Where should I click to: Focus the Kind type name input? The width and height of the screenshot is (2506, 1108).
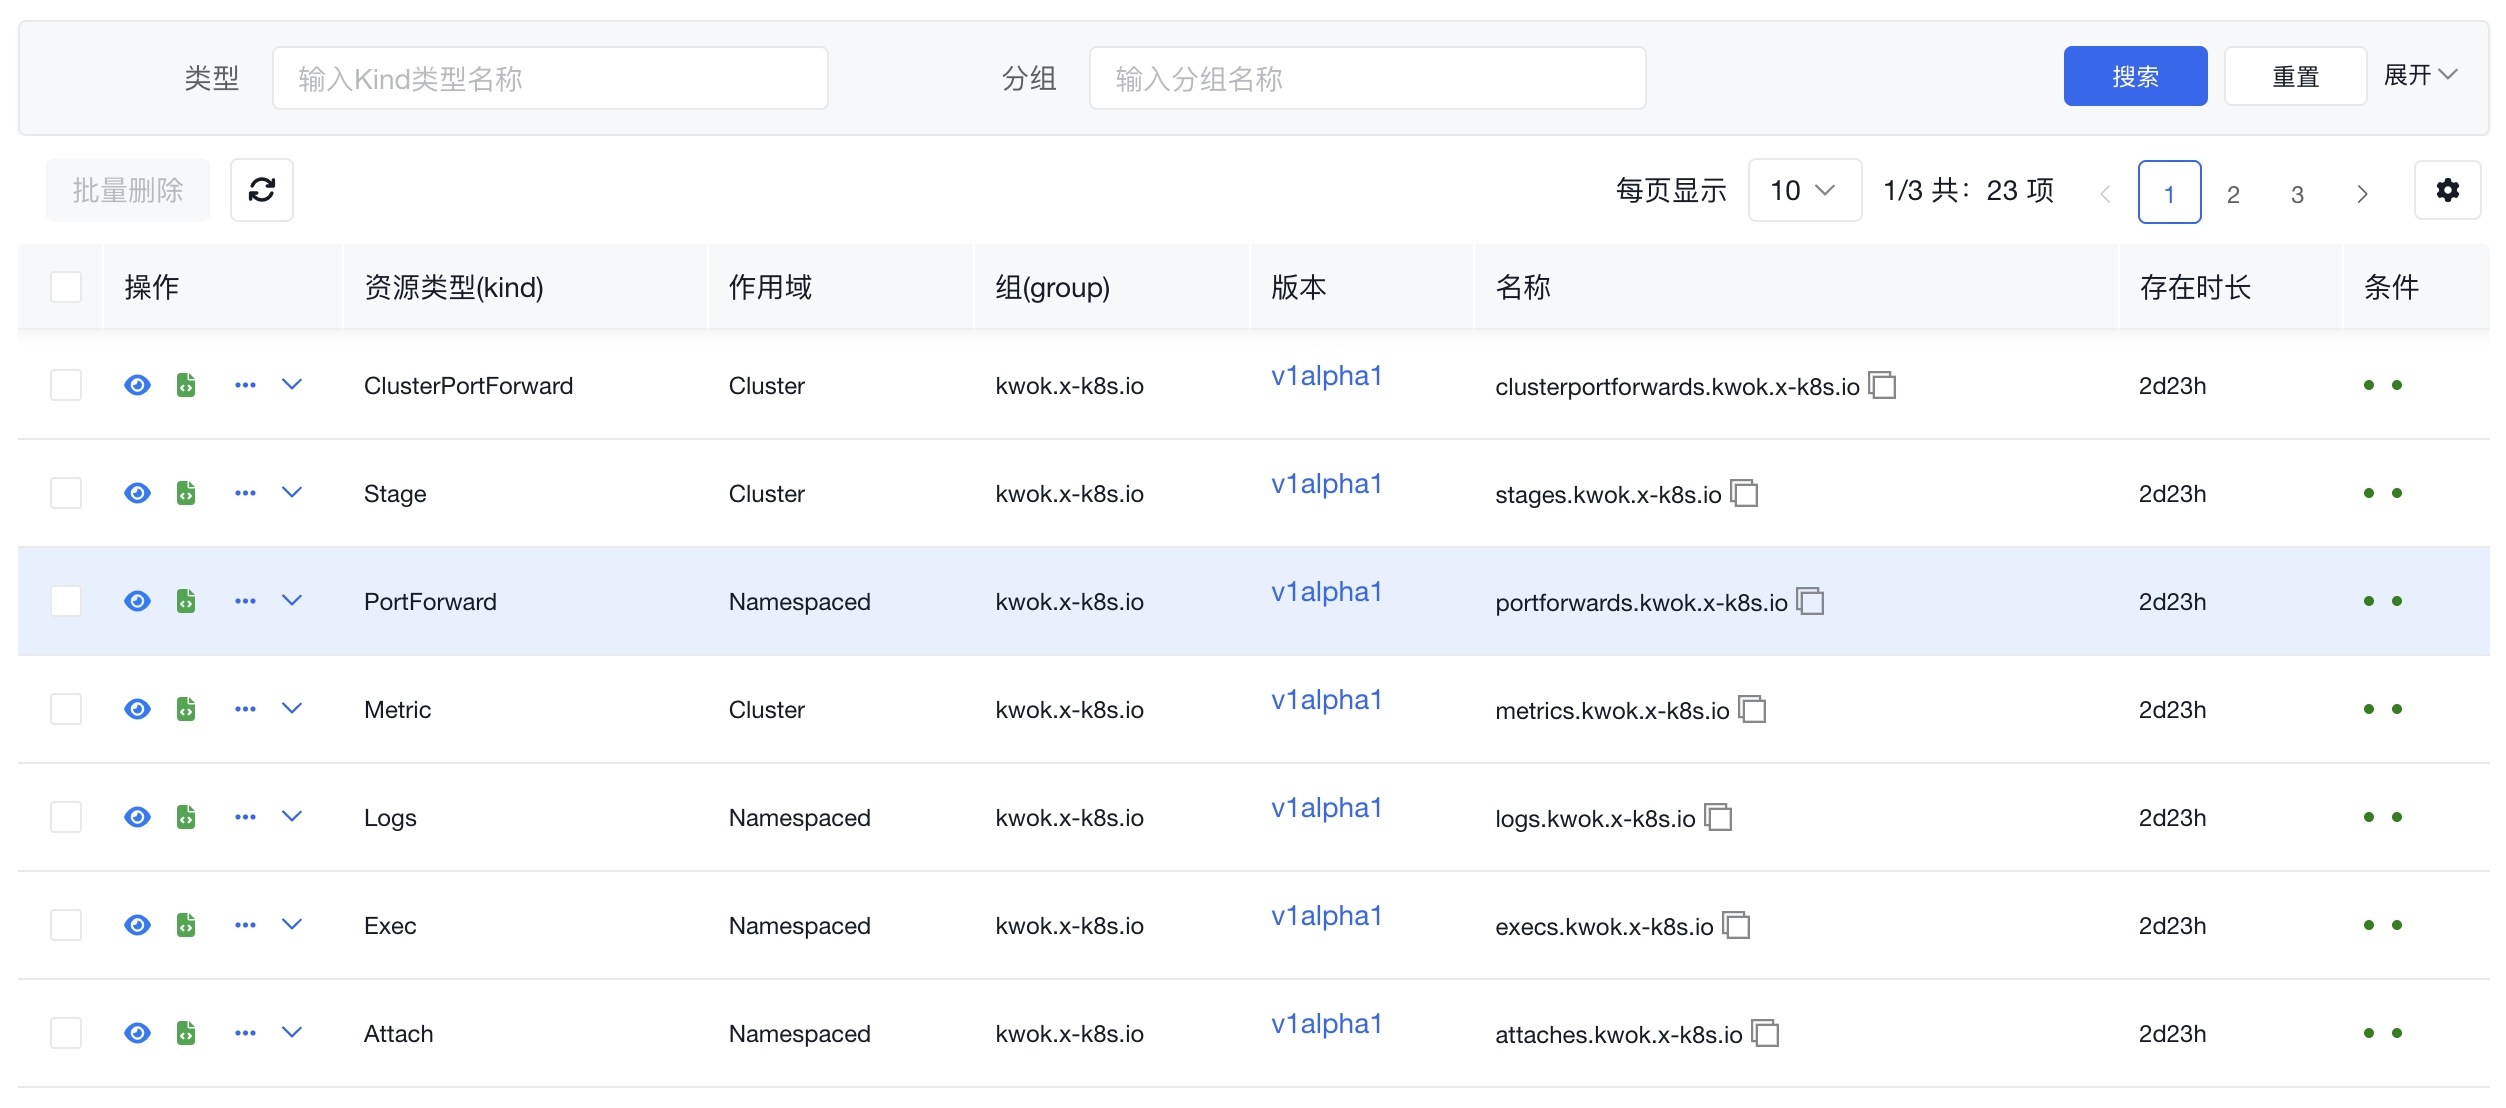tap(550, 78)
